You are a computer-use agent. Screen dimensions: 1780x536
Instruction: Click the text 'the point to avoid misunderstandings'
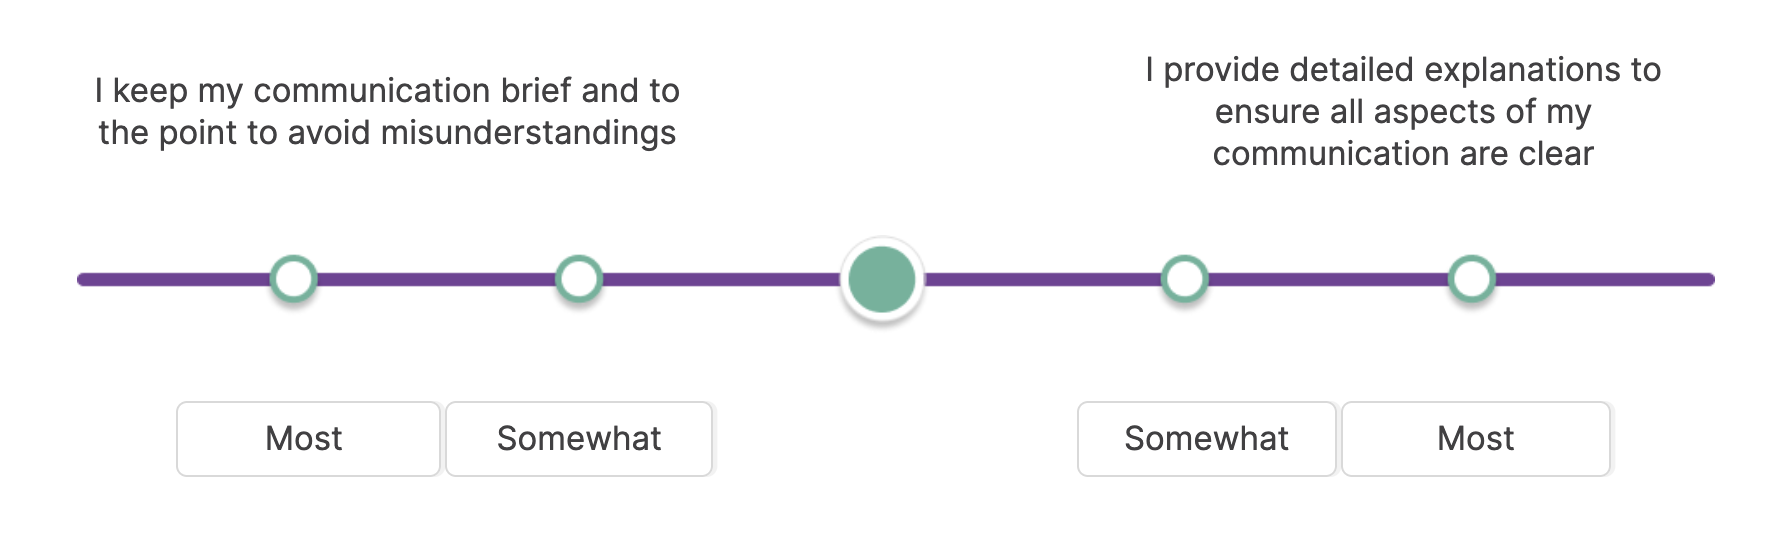387,133
